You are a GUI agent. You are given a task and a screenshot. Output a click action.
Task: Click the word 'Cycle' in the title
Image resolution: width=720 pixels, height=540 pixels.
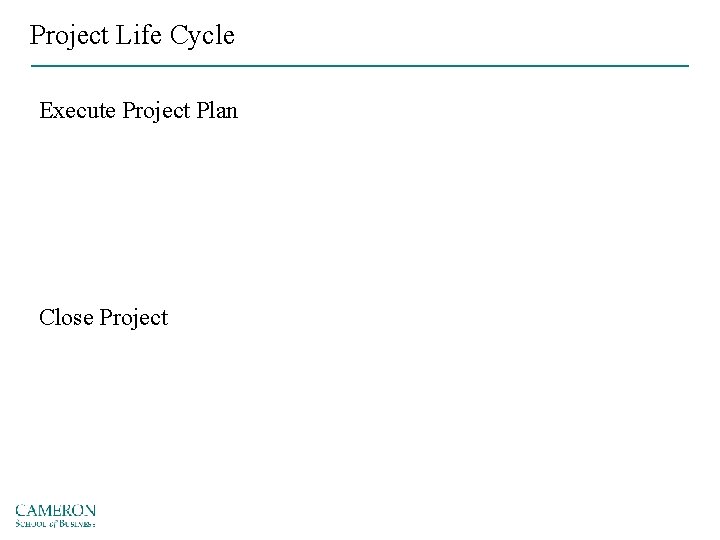point(202,36)
